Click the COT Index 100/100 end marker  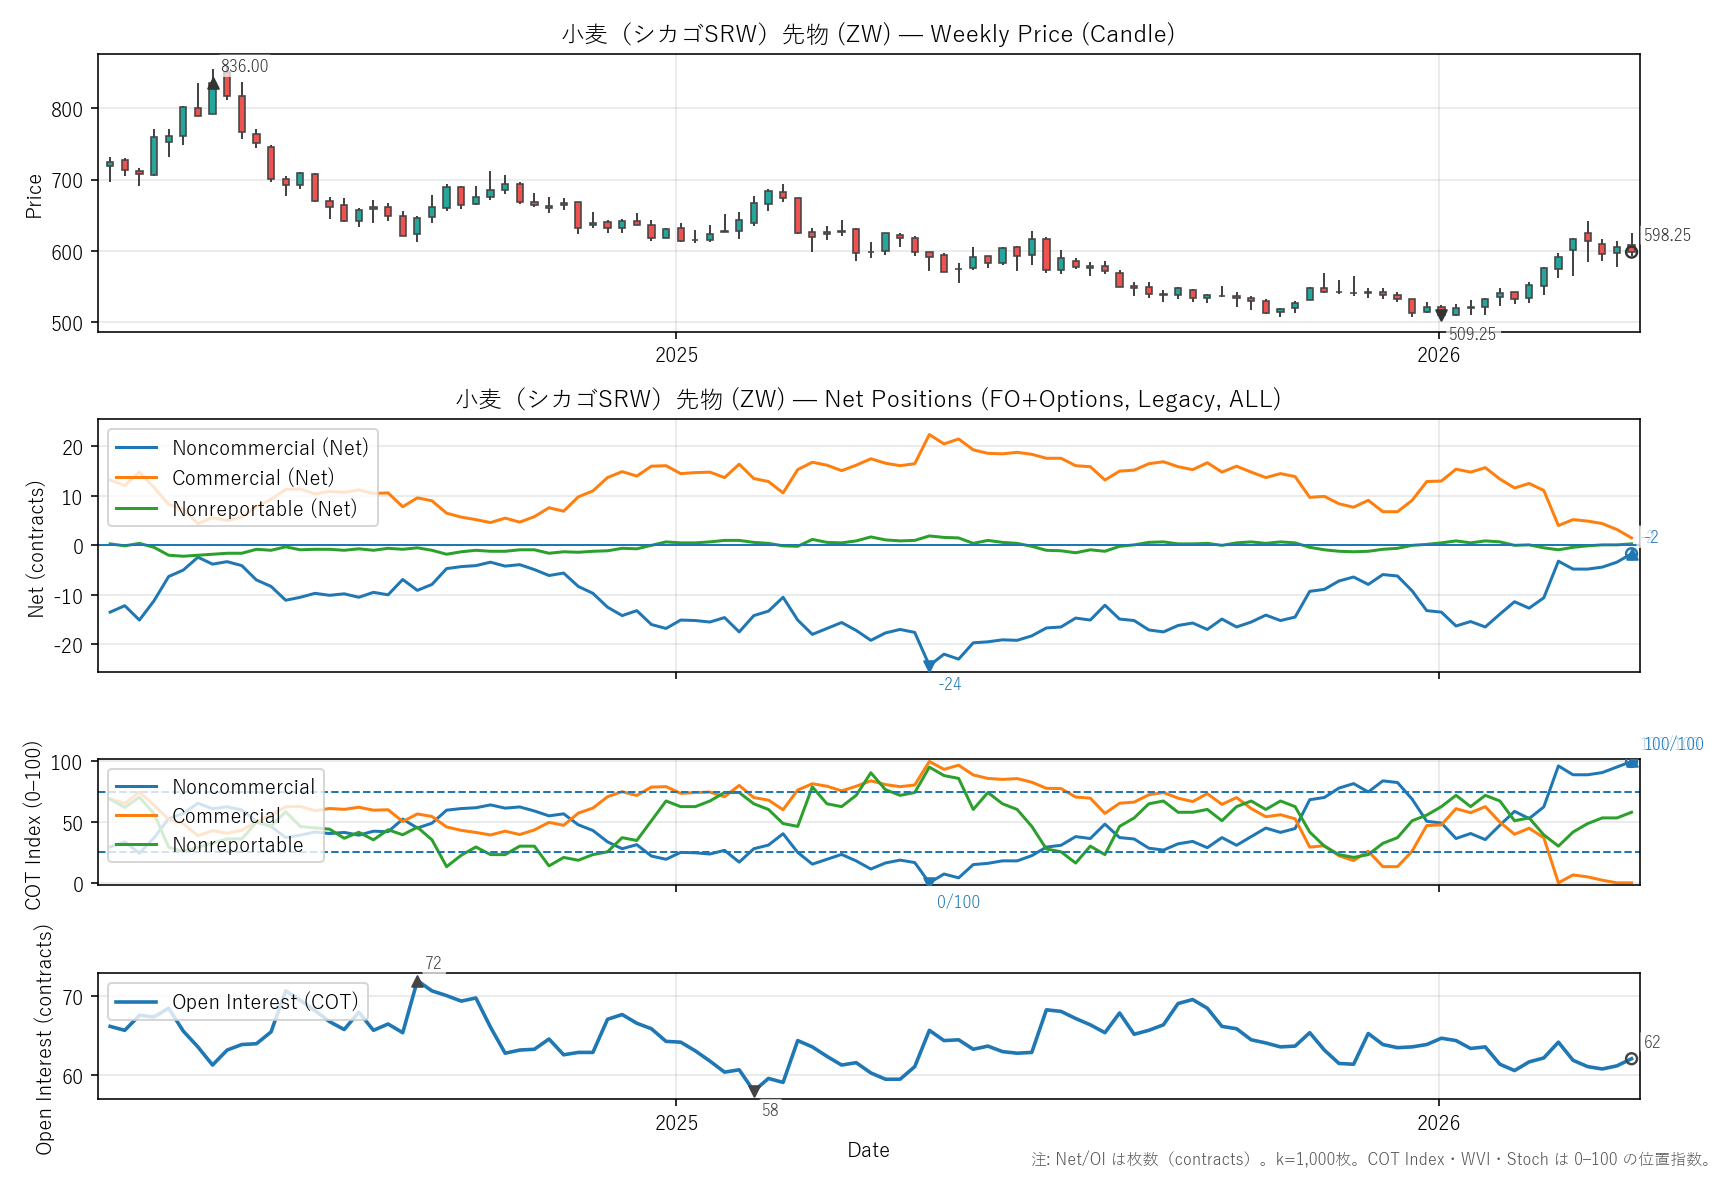[x=1632, y=762]
